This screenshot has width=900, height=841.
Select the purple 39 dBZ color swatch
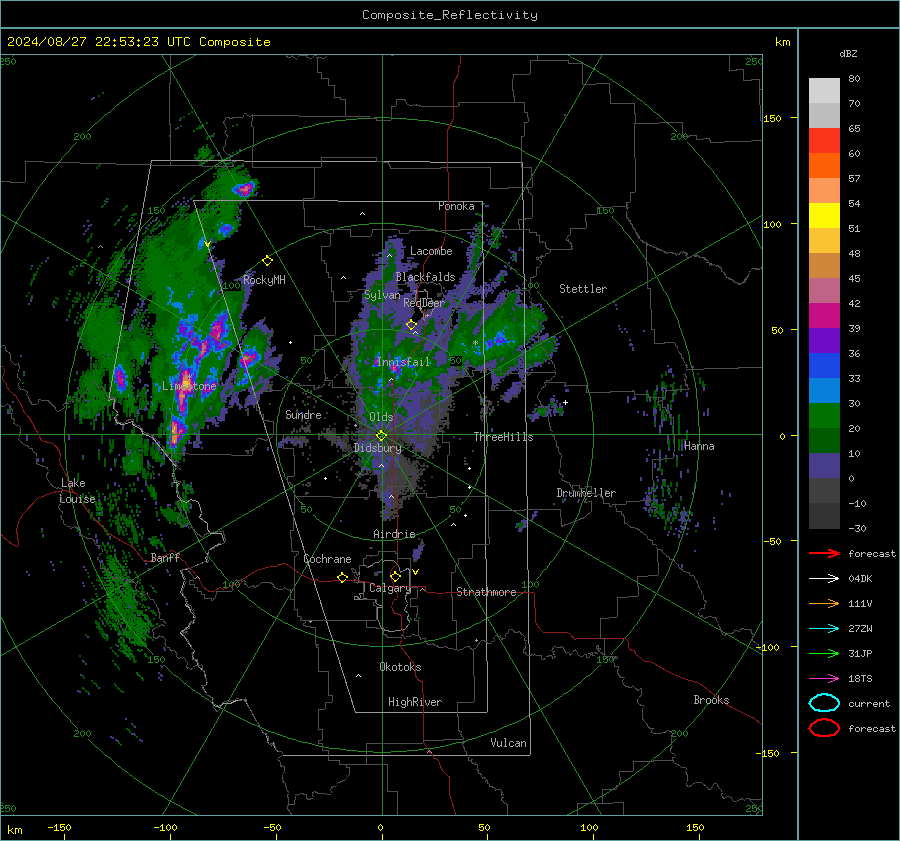click(824, 340)
